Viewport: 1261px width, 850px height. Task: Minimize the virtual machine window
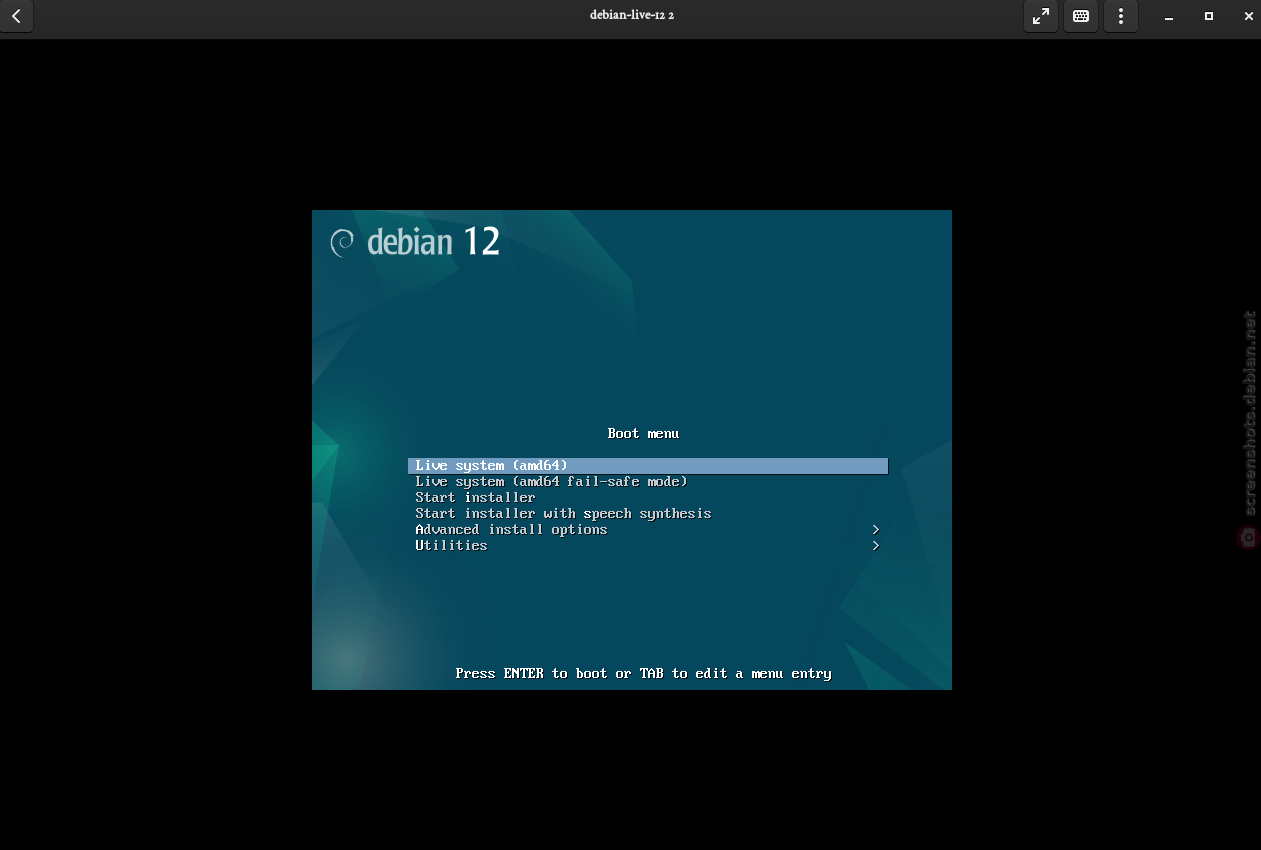(1168, 16)
